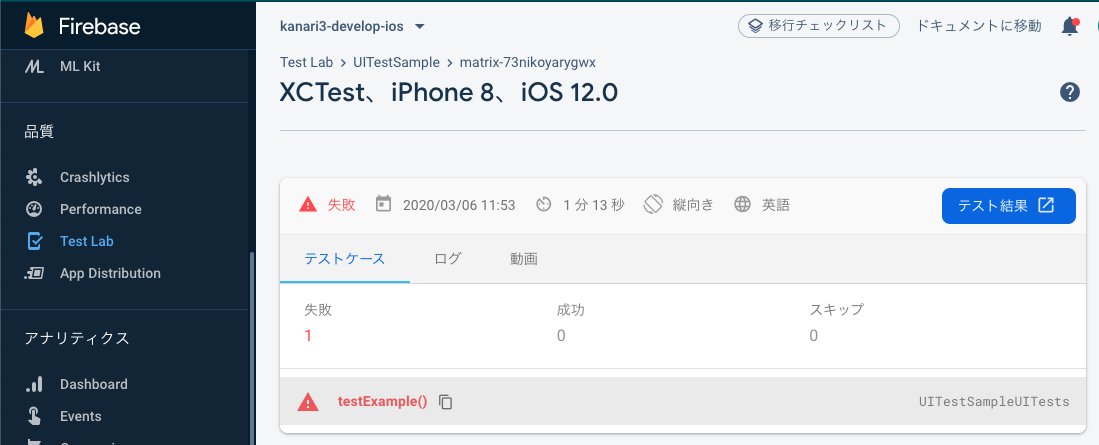Click the 縦向き orientation label
The image size is (1099, 445).
point(693,205)
